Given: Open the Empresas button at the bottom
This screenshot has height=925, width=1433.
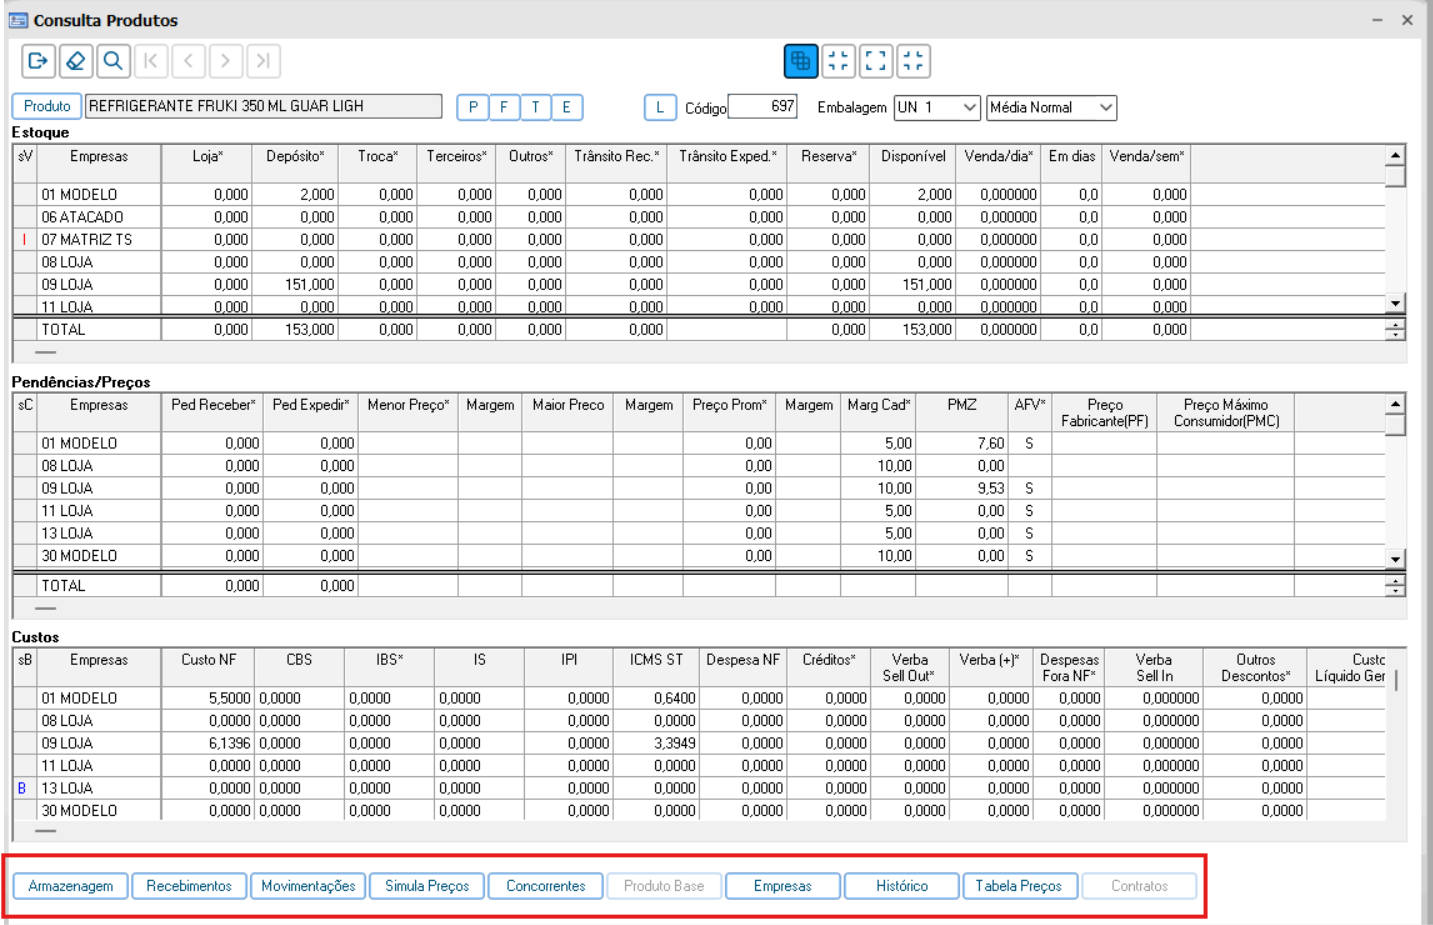Looking at the screenshot, I should click(x=783, y=886).
